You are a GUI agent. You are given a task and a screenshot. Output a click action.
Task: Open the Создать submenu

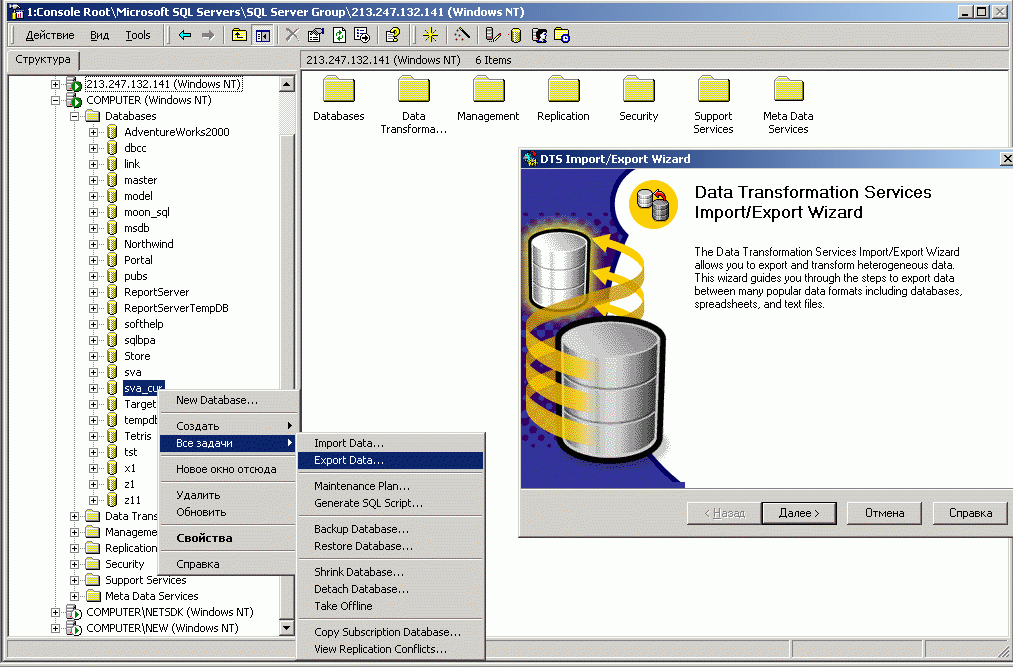coord(229,426)
